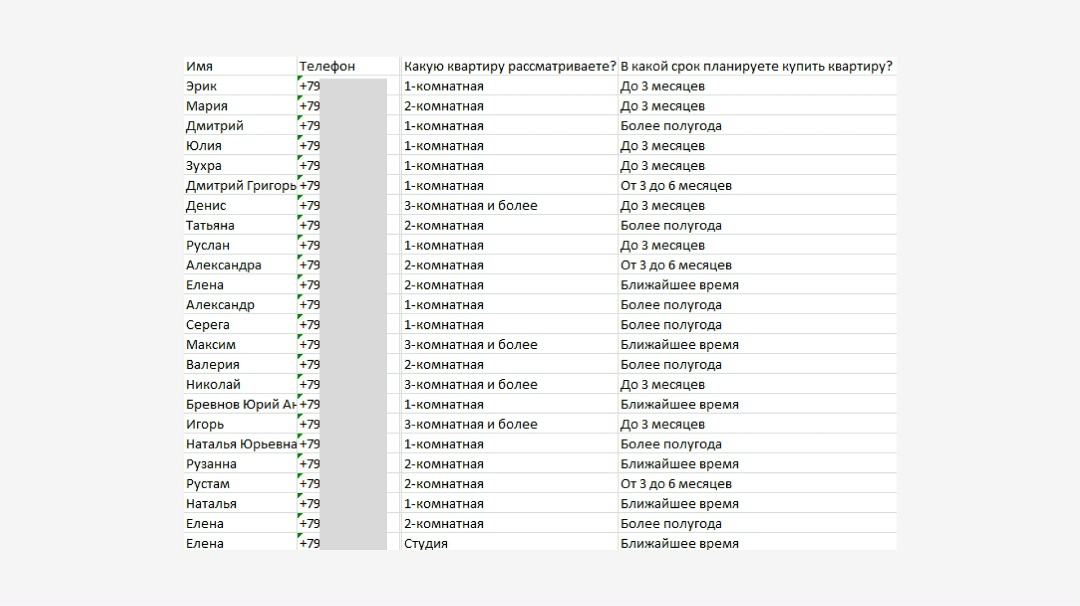Click the Какую квартиру рассматриваете header
The image size is (1080, 606).
[509, 66]
